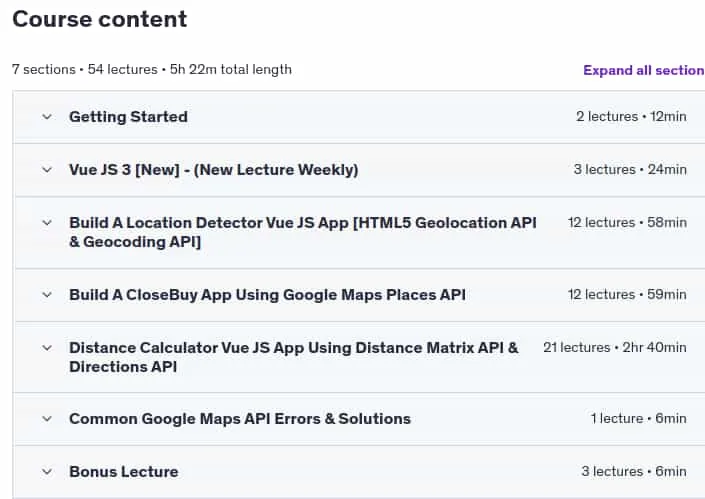705x499 pixels.
Task: Click the '3 lectures • 24min' label
Action: point(630,169)
